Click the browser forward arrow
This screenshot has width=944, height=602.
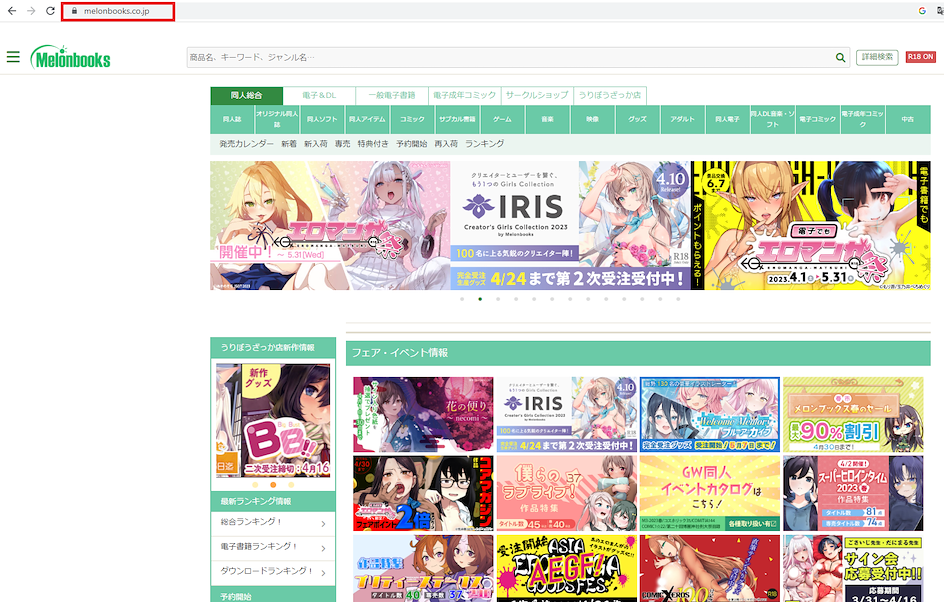point(31,11)
